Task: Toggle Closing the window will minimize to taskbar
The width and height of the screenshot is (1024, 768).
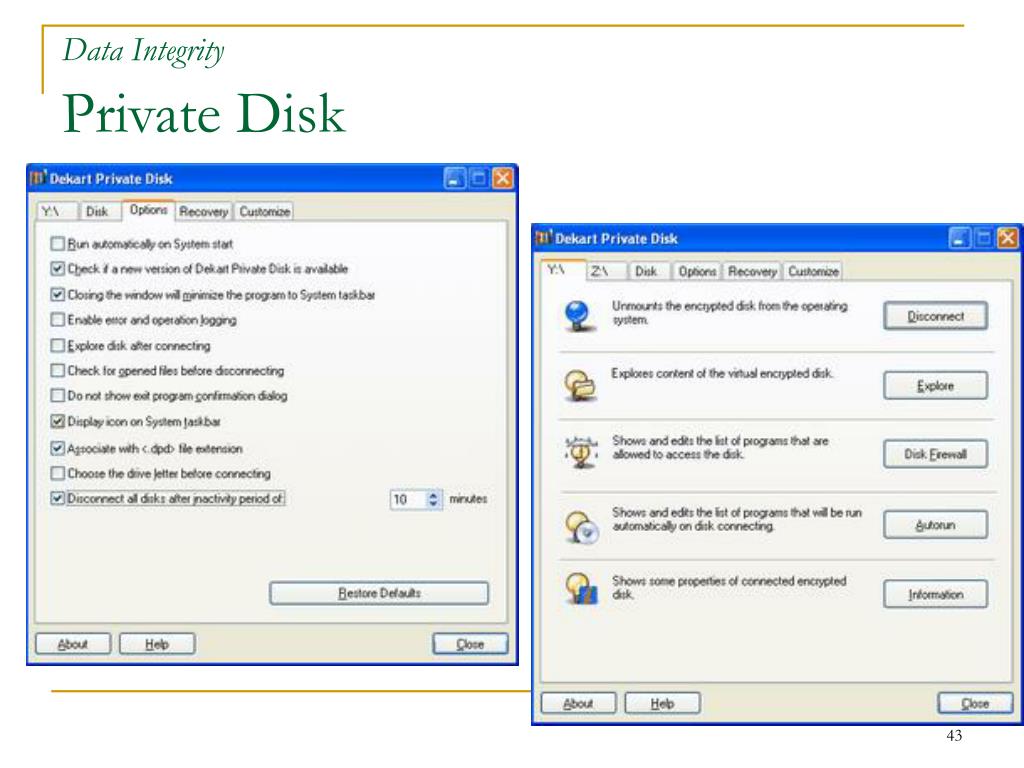Action: (57, 295)
